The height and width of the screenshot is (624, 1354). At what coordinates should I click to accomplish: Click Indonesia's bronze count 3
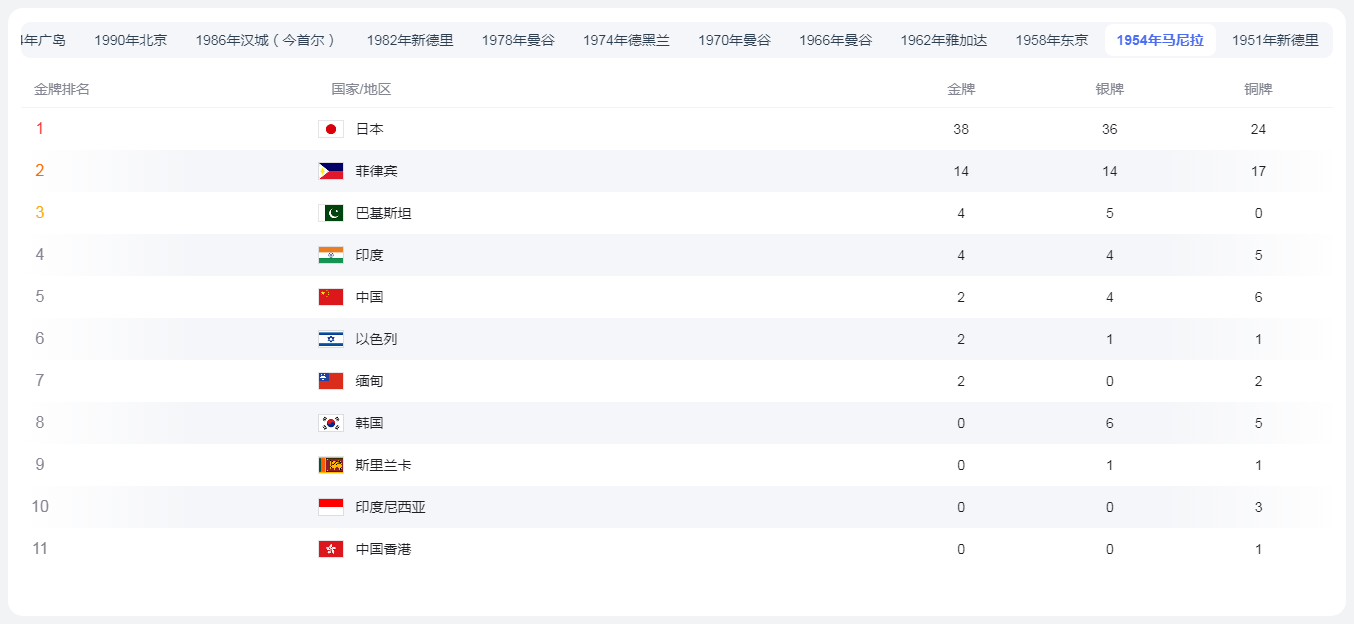(1258, 507)
